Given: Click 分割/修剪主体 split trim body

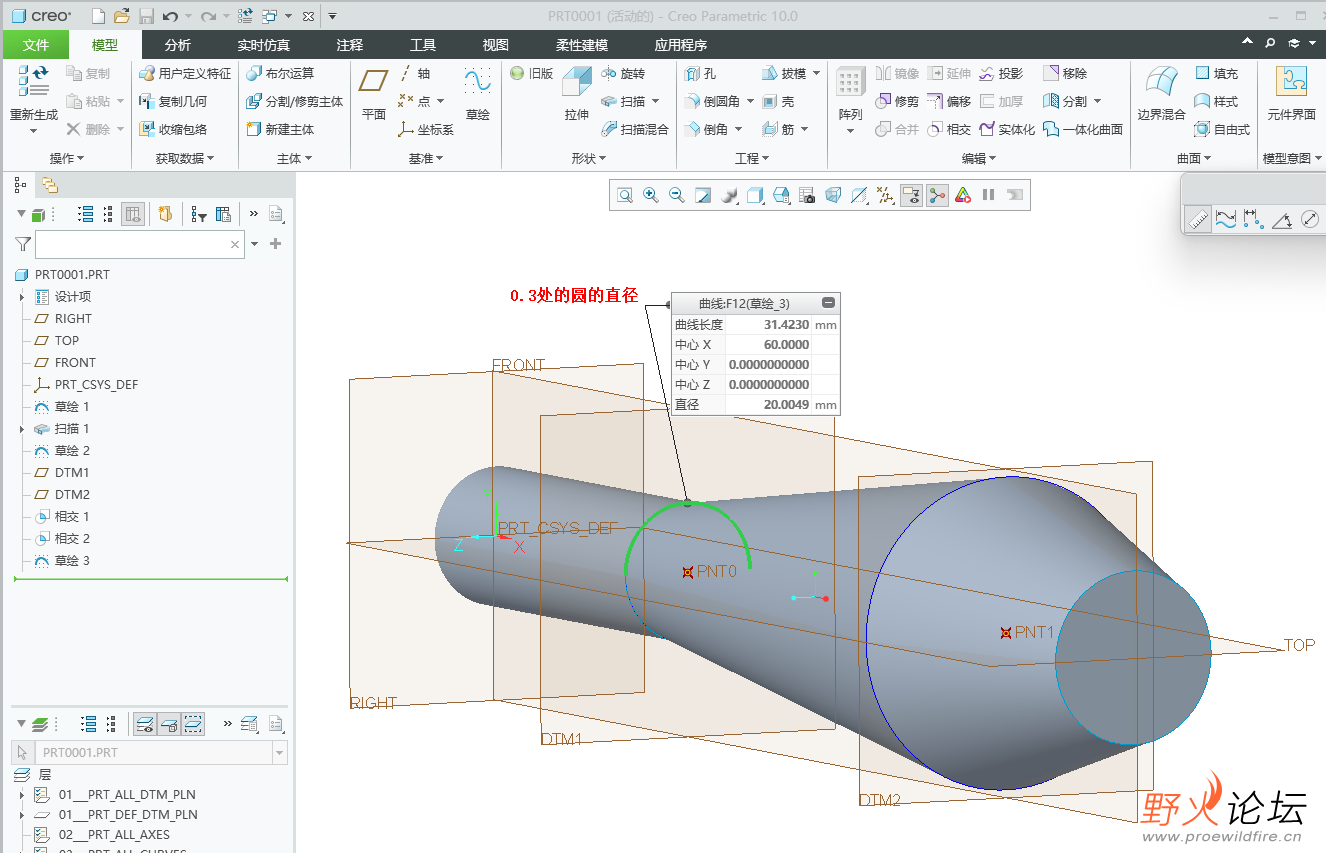Looking at the screenshot, I should pyautogui.click(x=295, y=102).
